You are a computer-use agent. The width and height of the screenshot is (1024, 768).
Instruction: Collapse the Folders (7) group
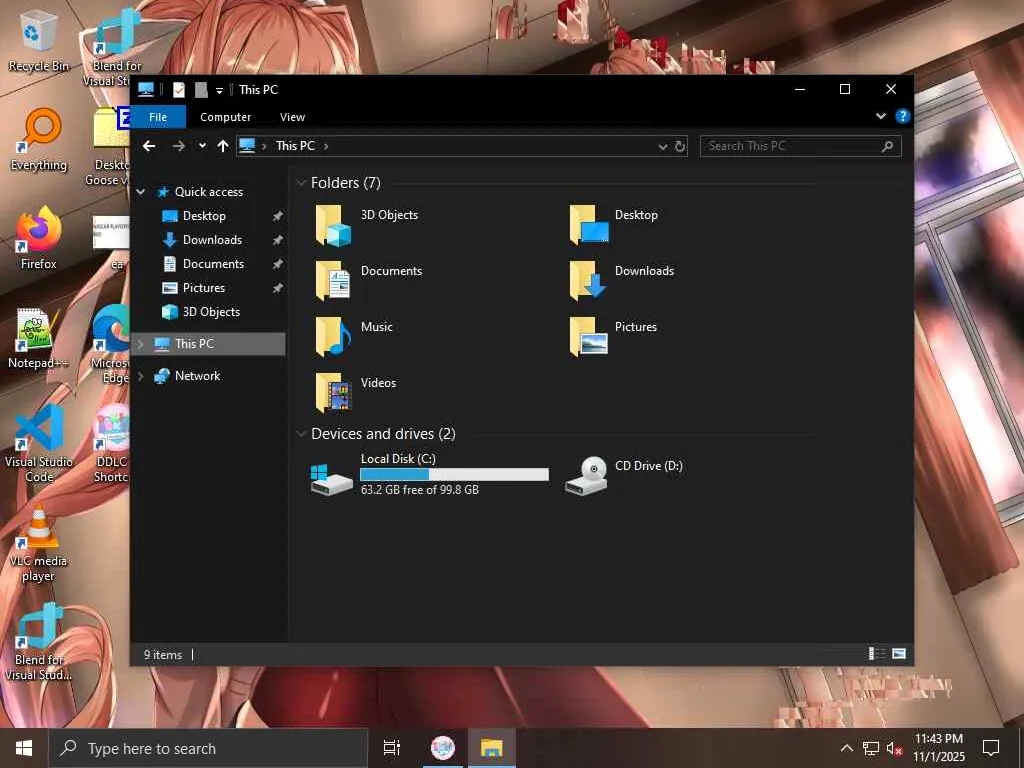pos(301,183)
